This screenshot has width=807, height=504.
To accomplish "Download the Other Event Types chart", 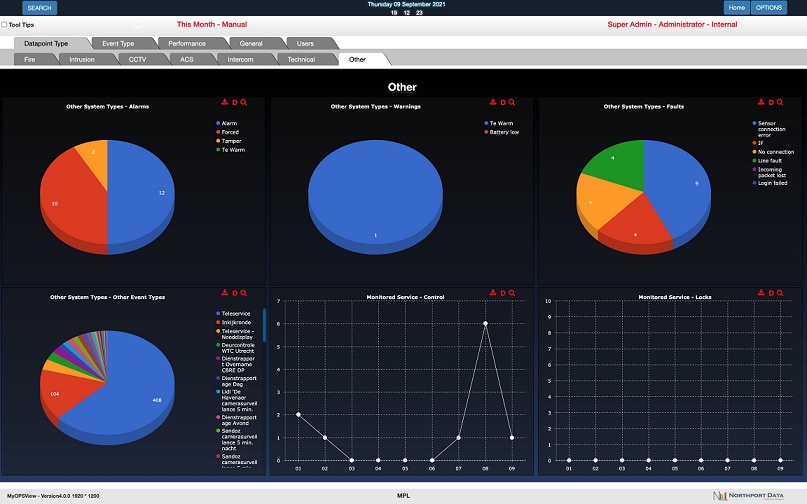I will coord(223,293).
